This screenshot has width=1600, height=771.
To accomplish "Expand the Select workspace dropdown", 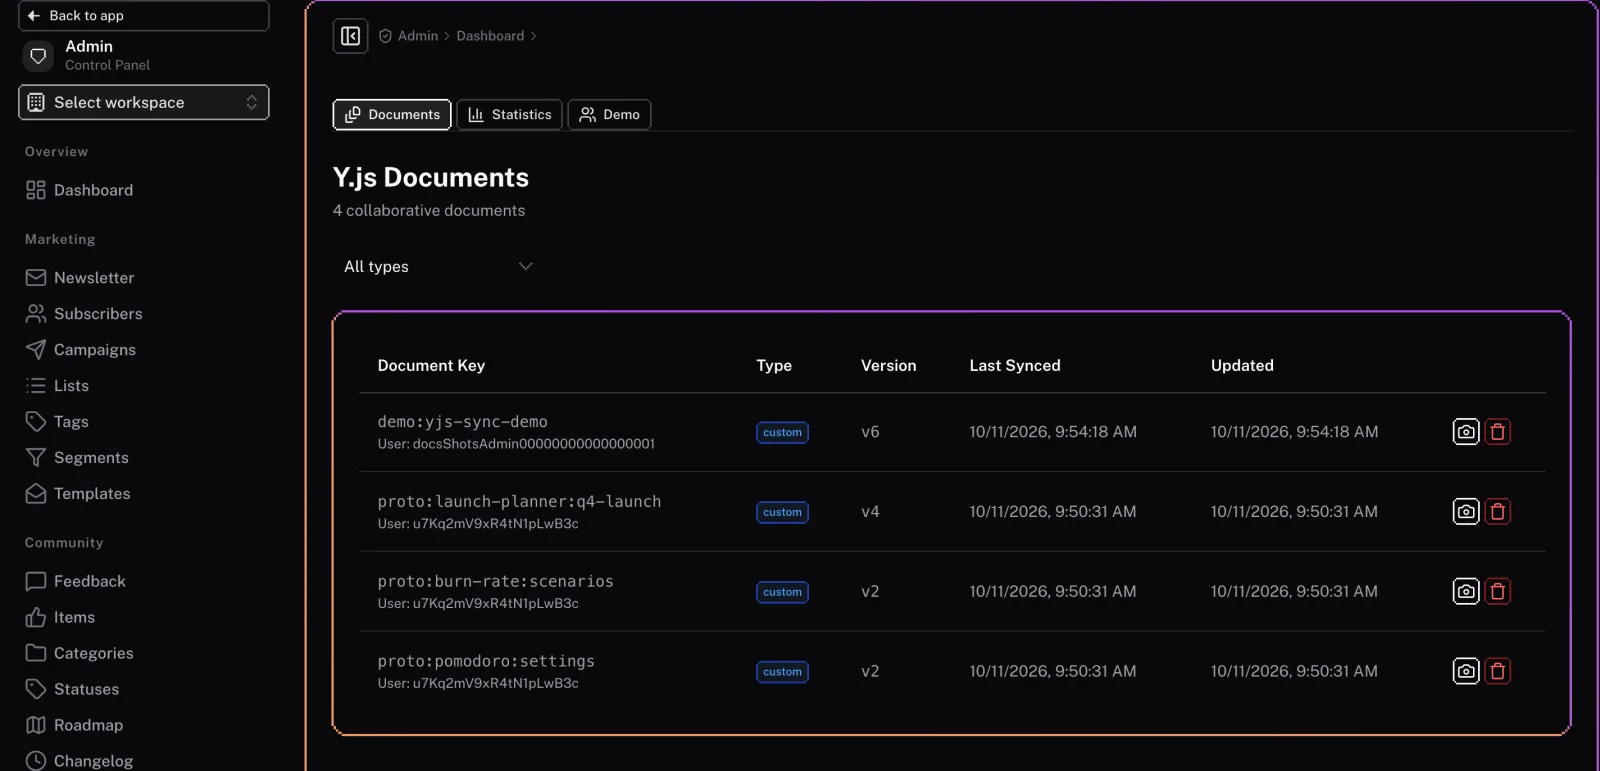I will pyautogui.click(x=144, y=102).
